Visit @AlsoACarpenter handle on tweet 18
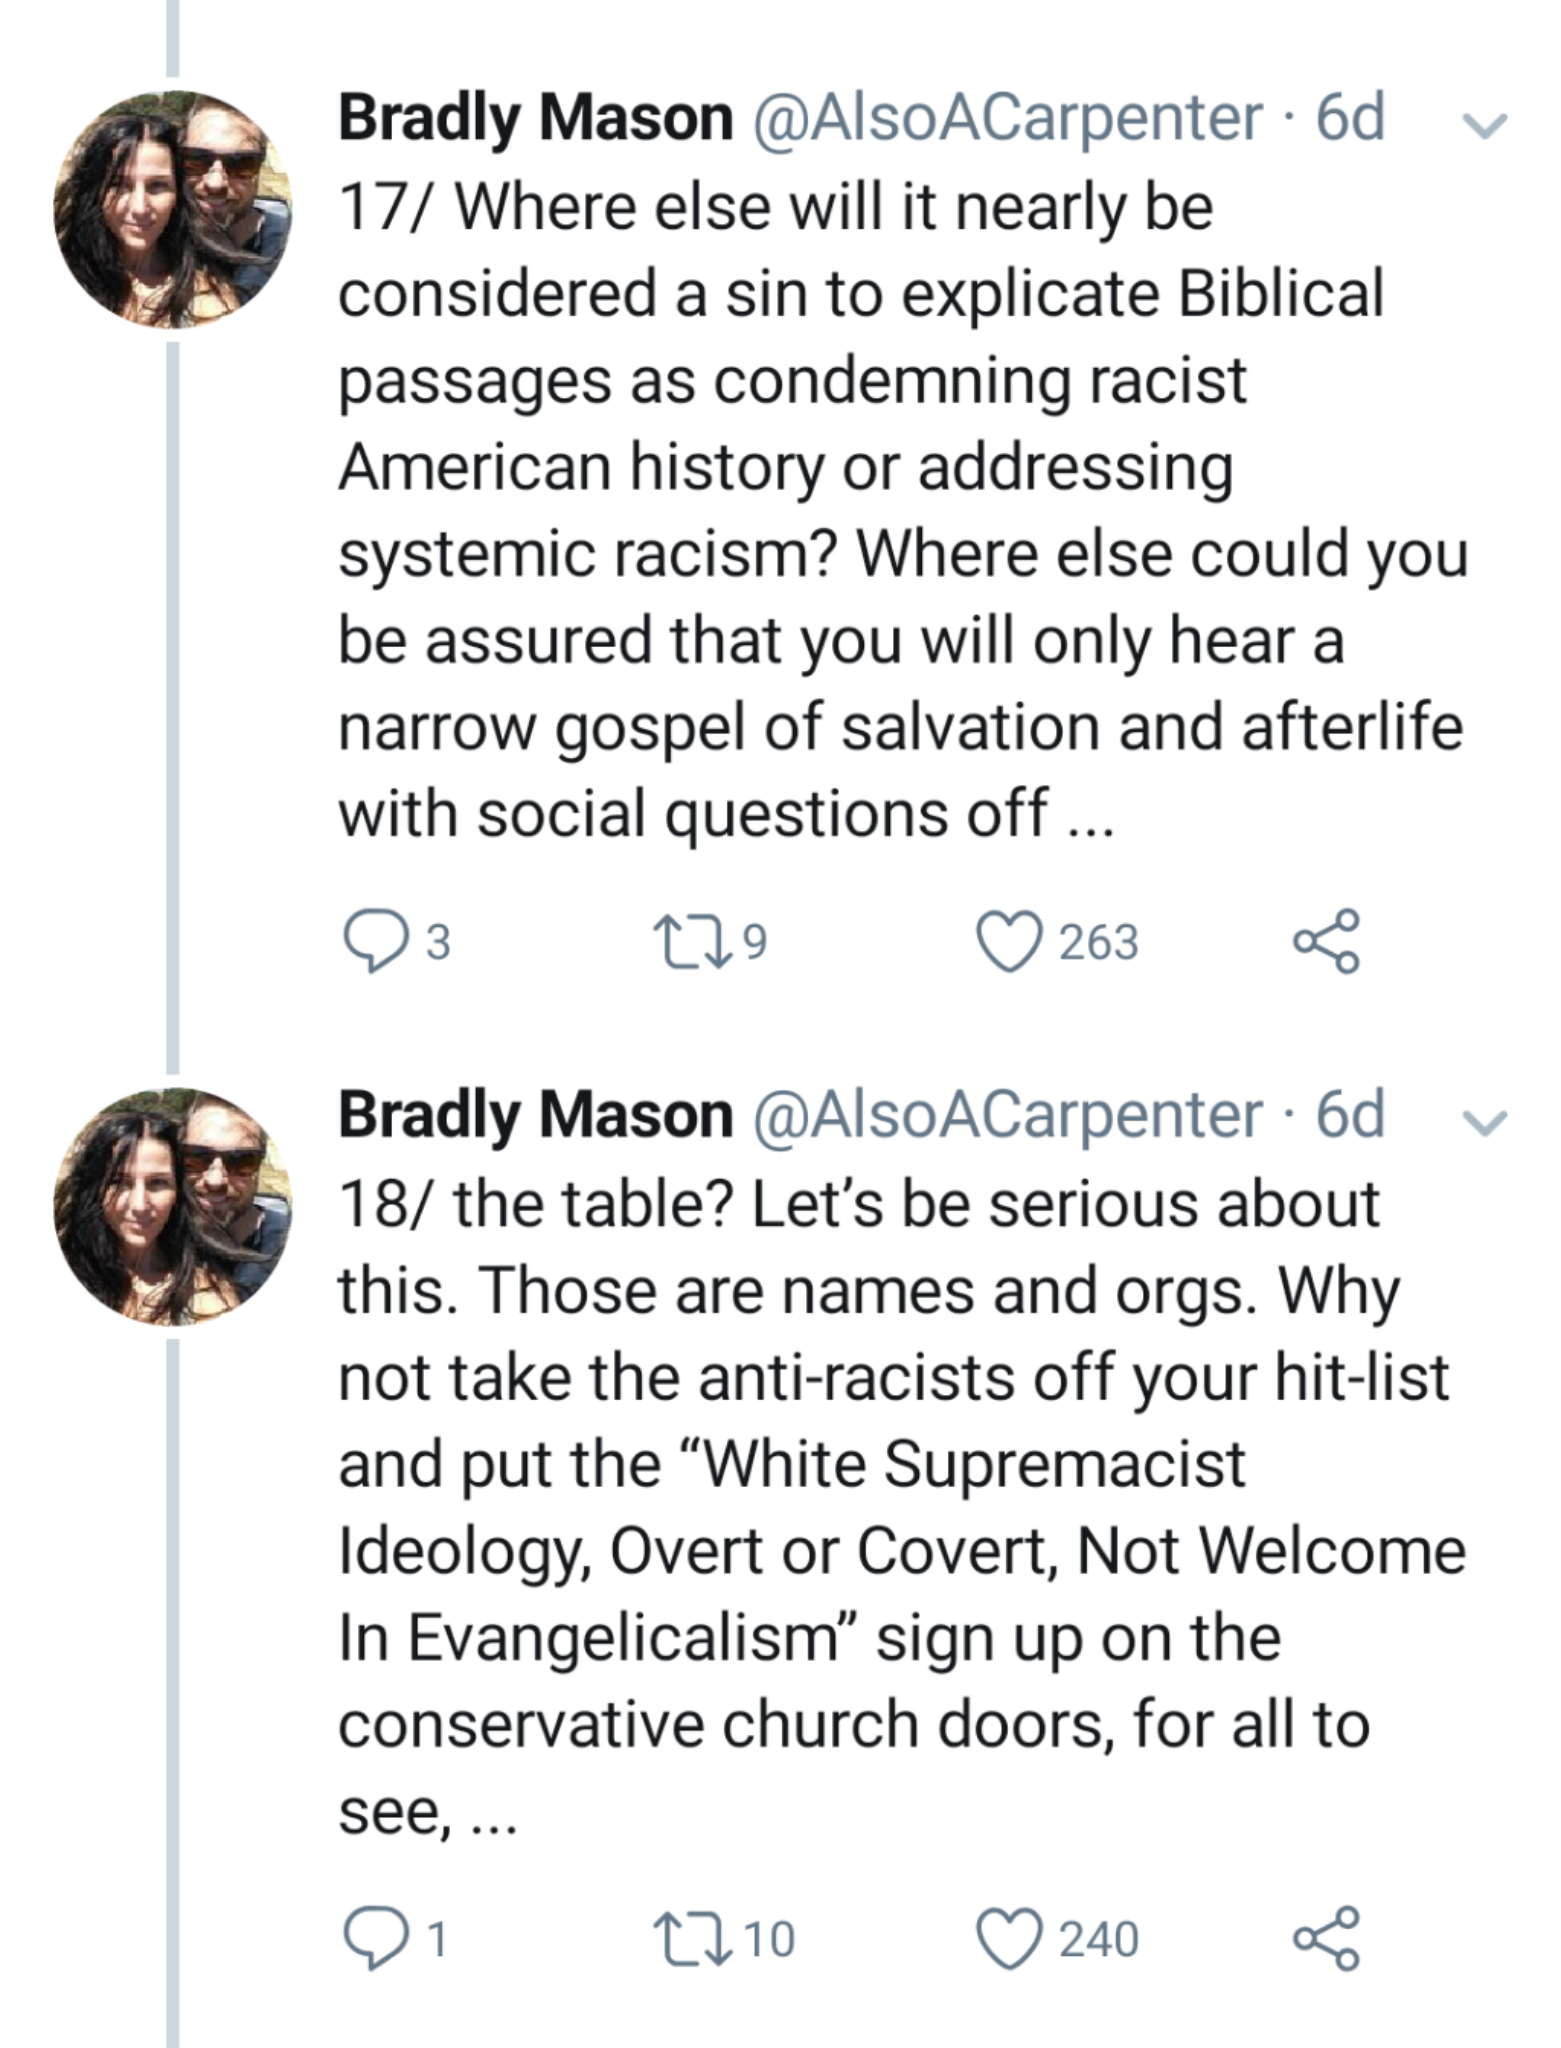This screenshot has height=2048, width=1561. click(1007, 1115)
